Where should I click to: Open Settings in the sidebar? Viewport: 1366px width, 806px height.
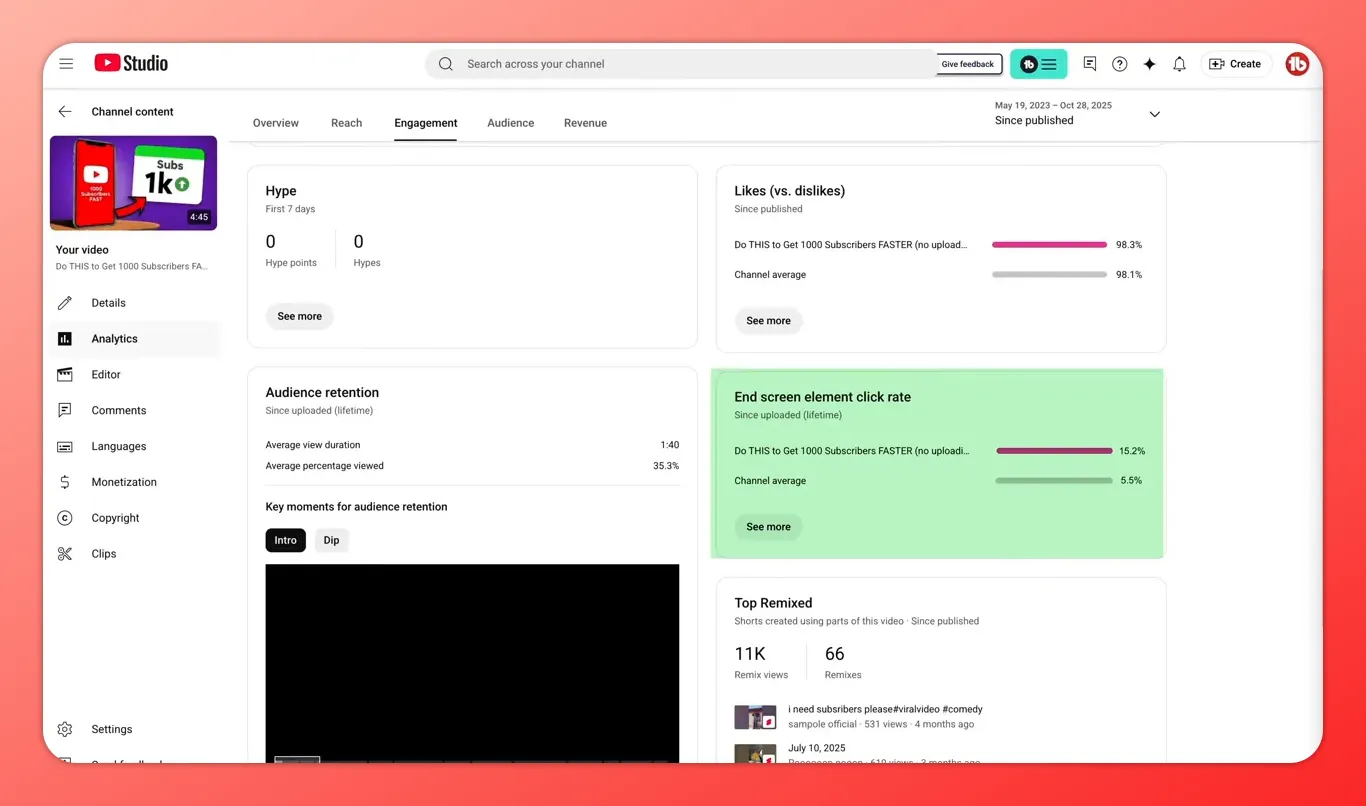[x=134, y=730]
